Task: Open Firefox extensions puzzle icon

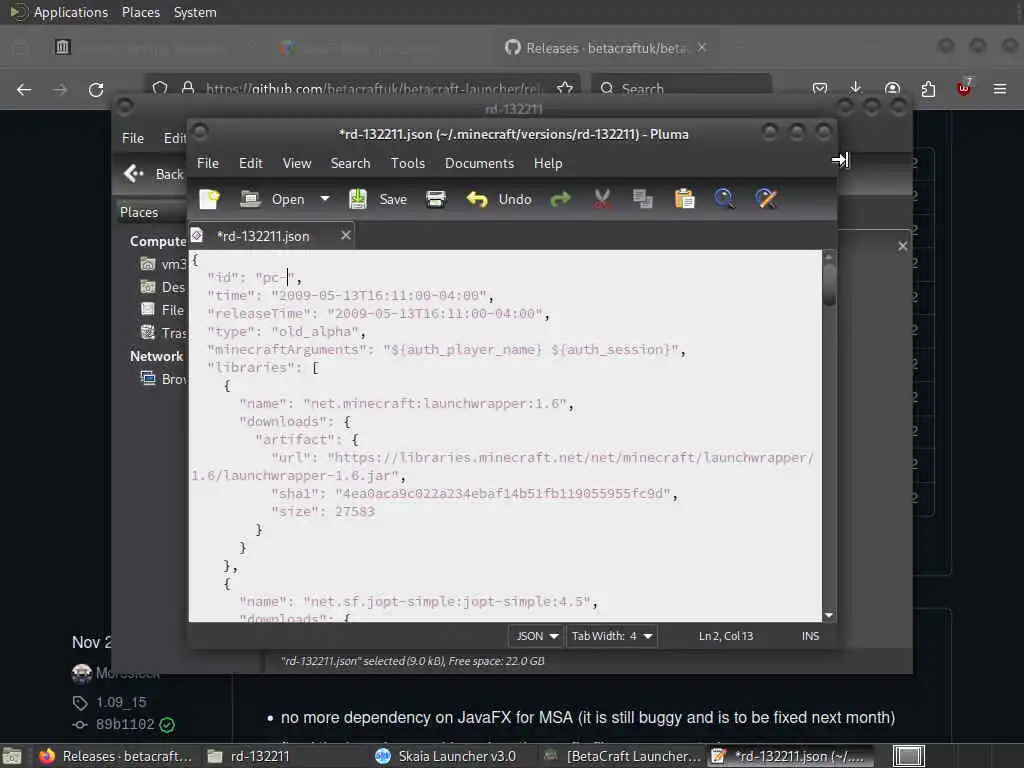Action: pyautogui.click(x=928, y=89)
